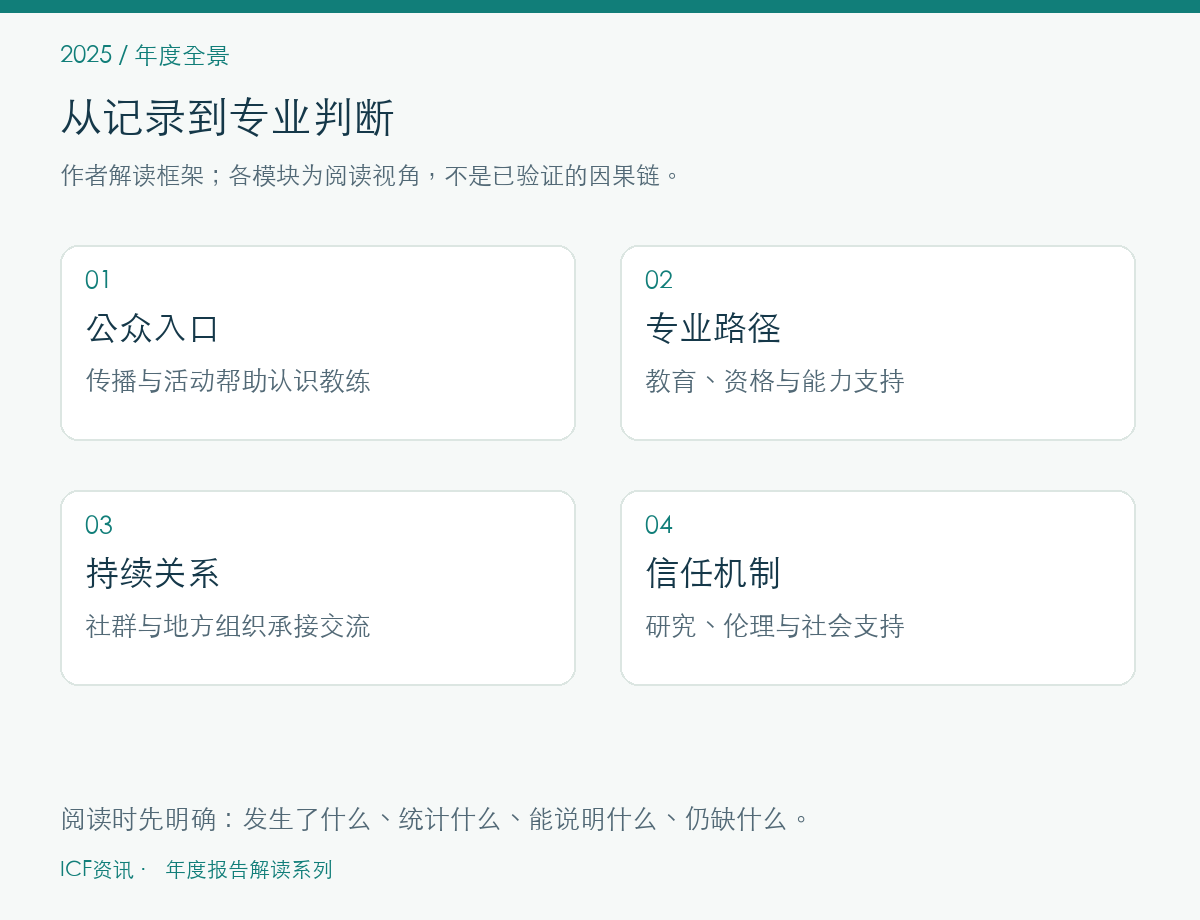
Task: Click the number '01' label
Action: pos(98,280)
